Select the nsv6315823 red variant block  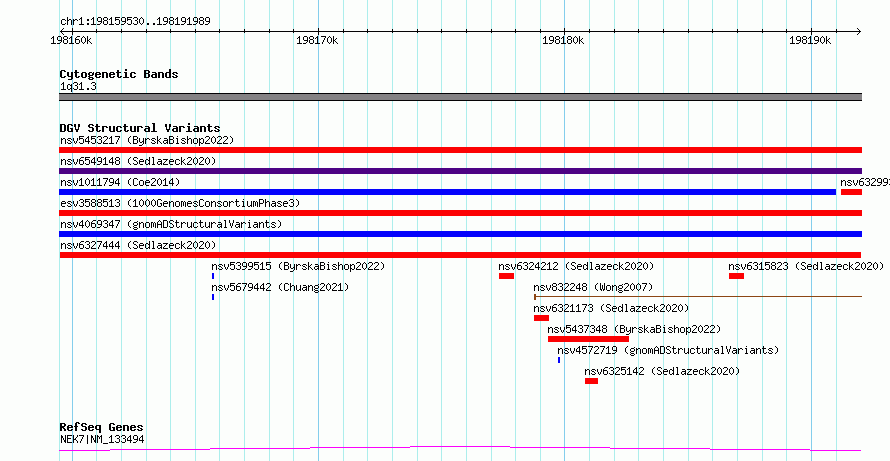point(736,276)
